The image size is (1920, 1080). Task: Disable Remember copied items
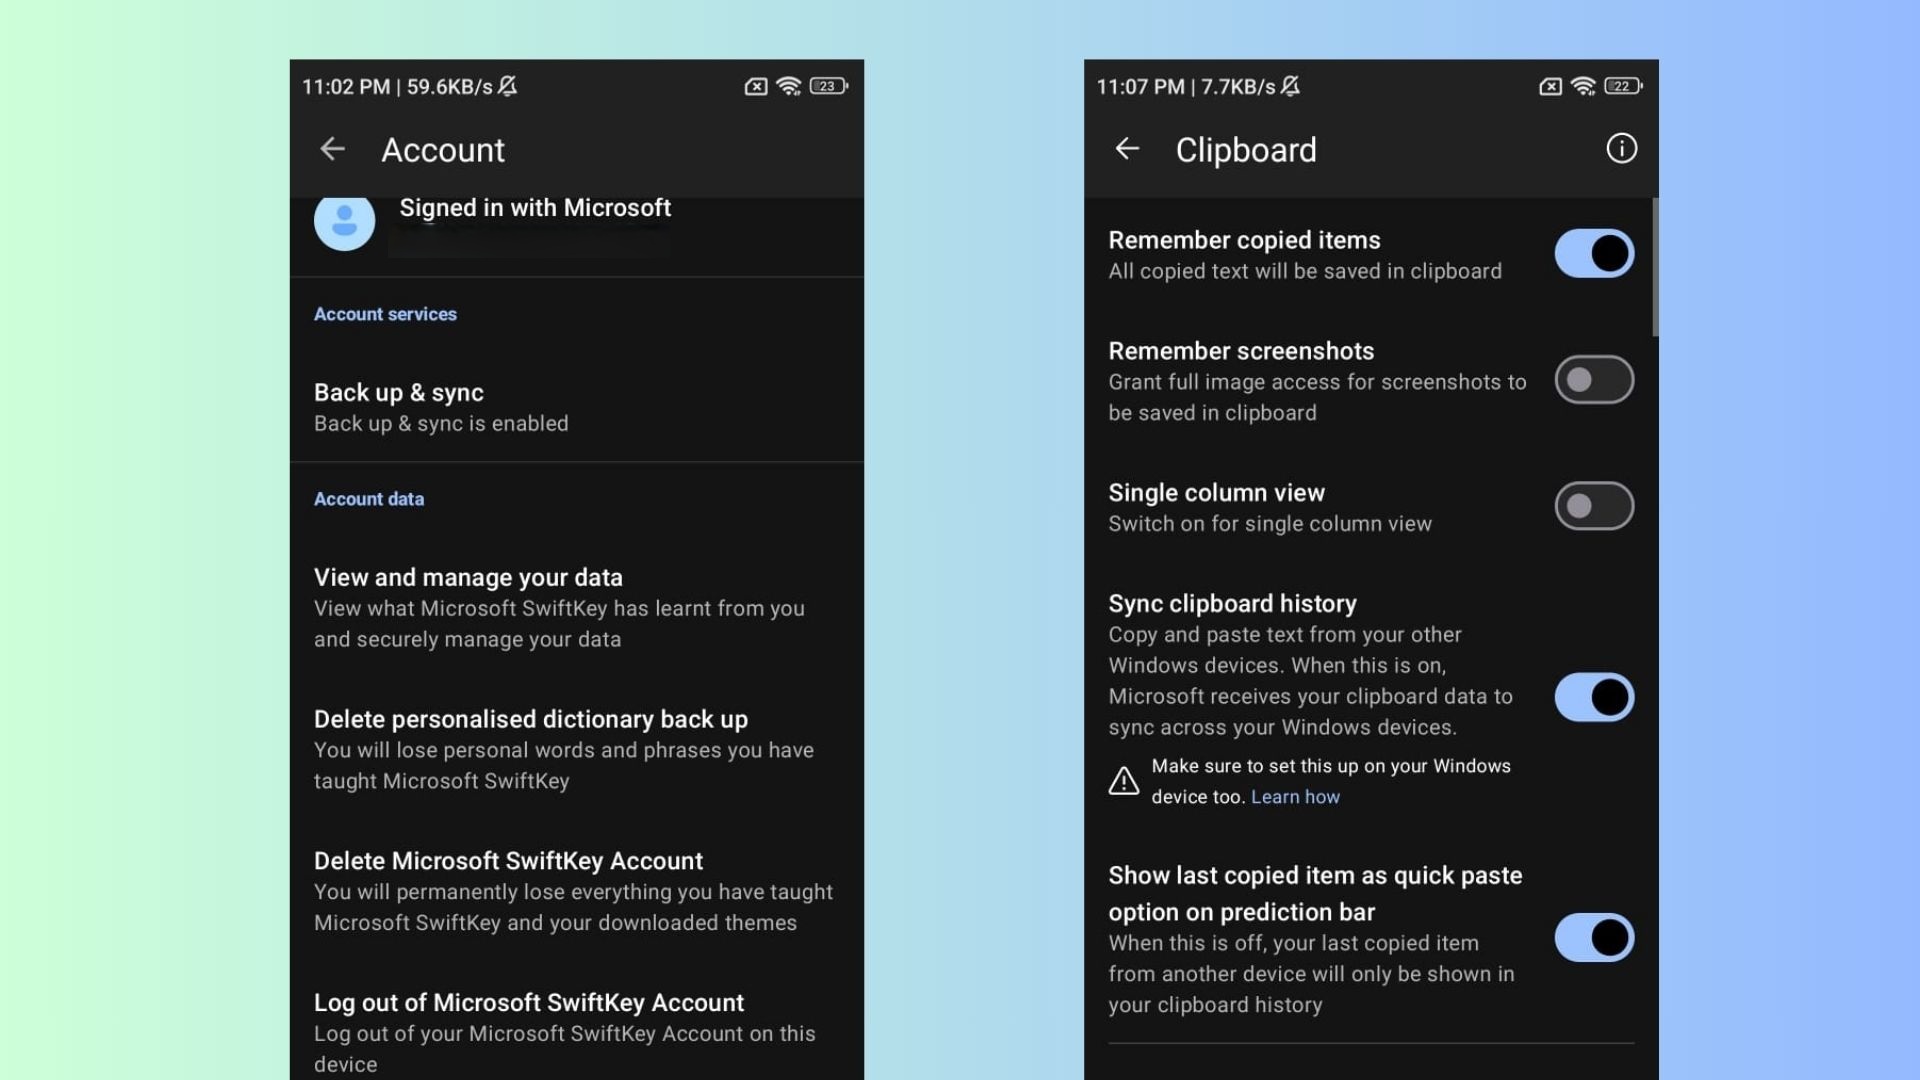pos(1592,253)
